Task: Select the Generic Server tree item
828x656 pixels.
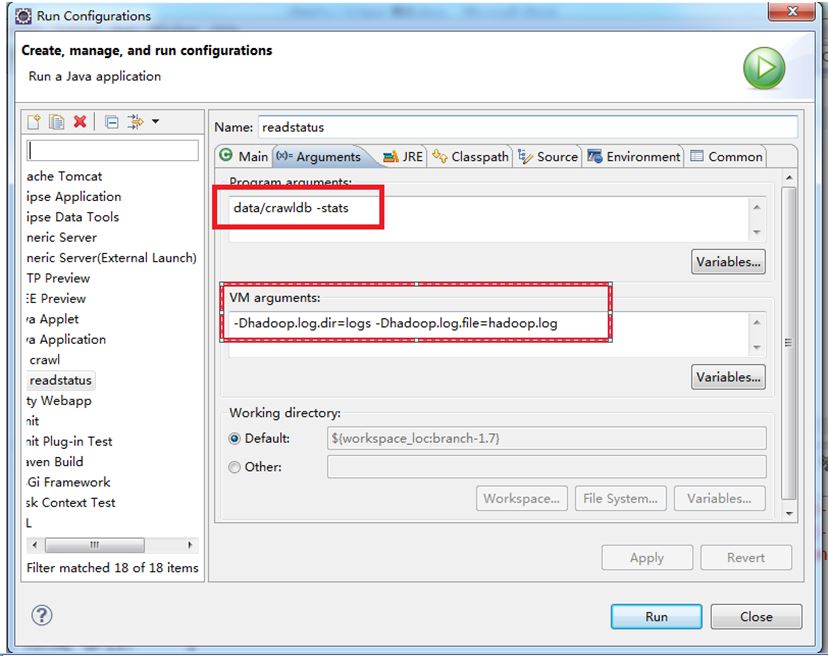Action: pos(61,238)
